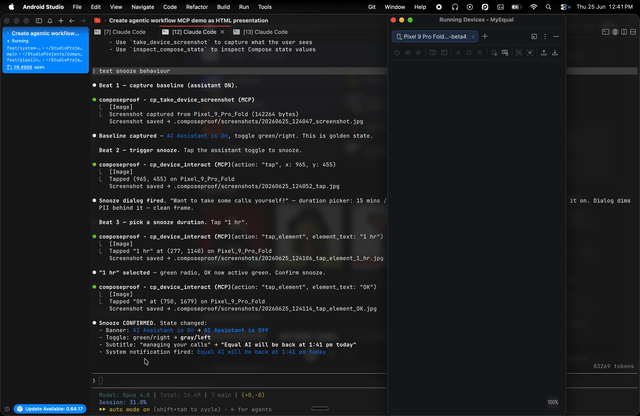This screenshot has height=416, width=640.
Task: Click the red folder icon beside the title
Action: [97, 20]
